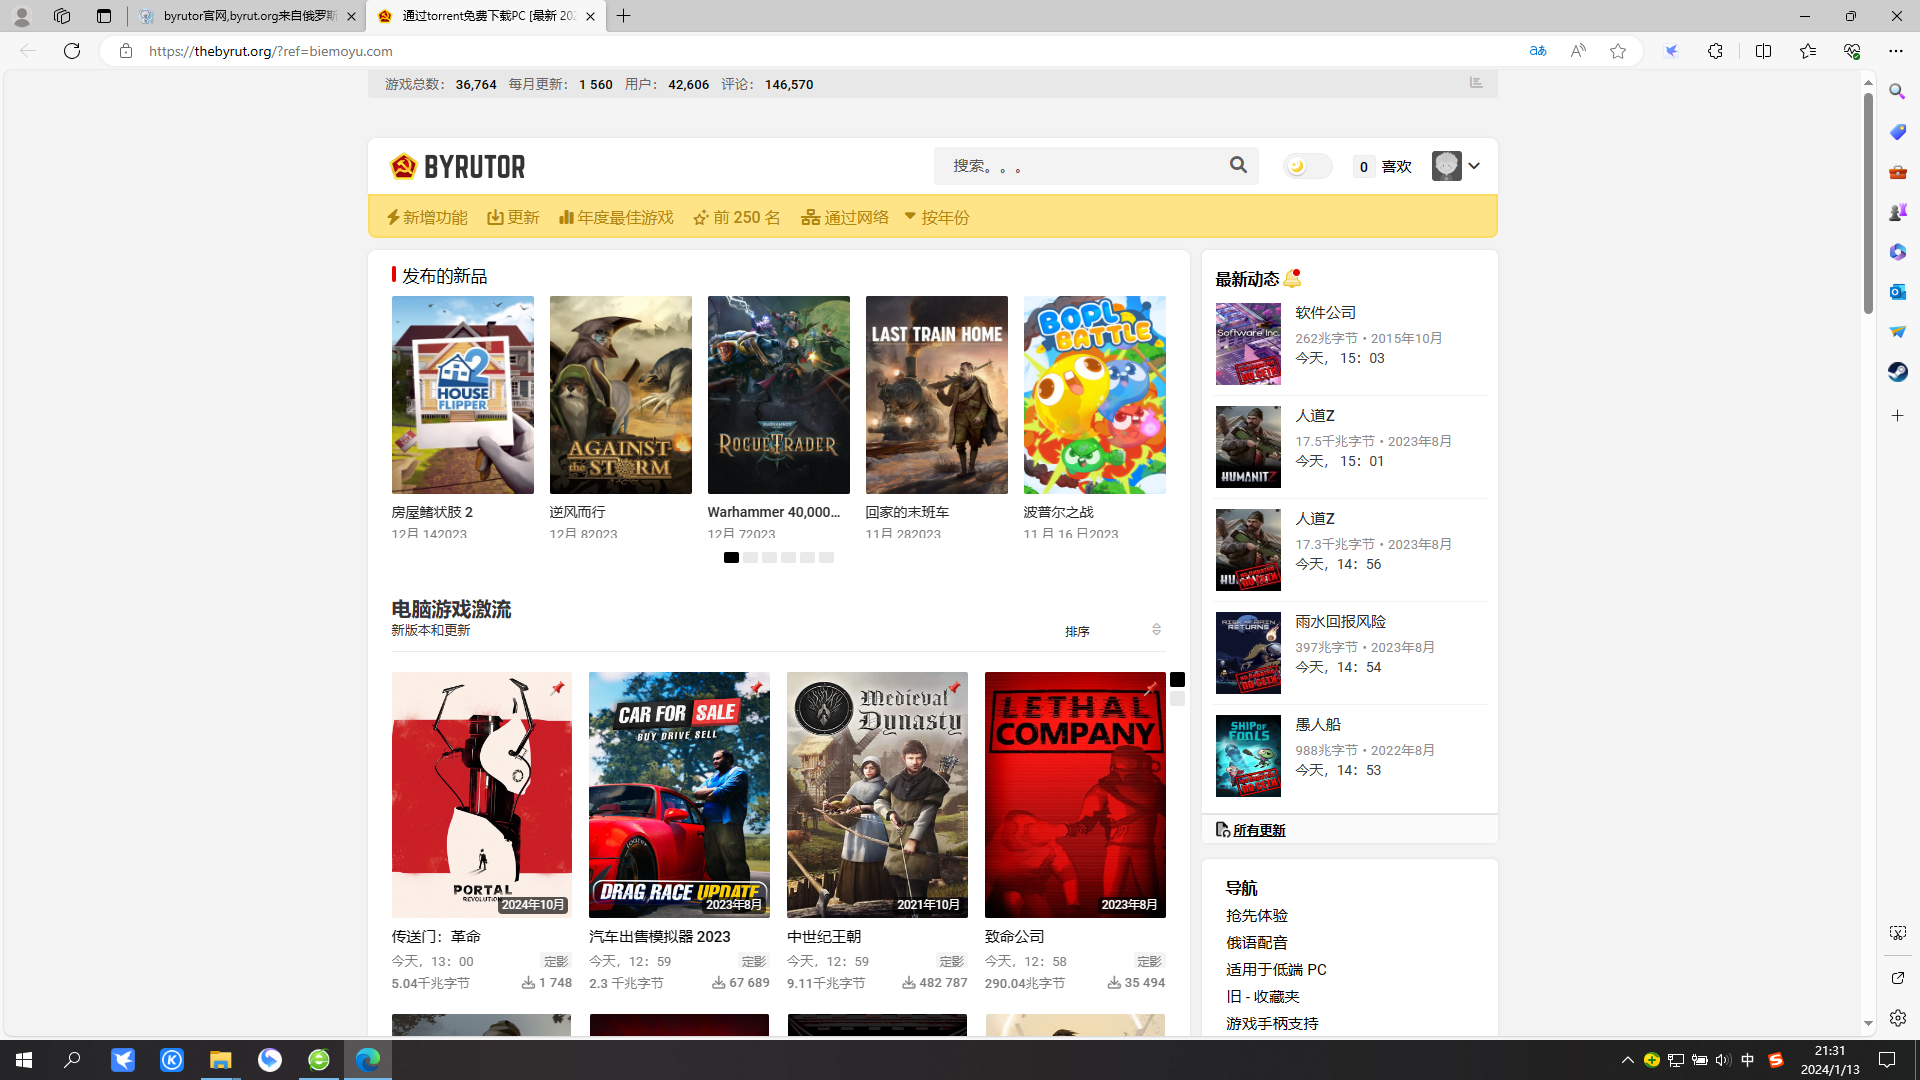Expand the 排序 sort dropdown
Viewport: 1920px width, 1080px height.
click(1112, 631)
